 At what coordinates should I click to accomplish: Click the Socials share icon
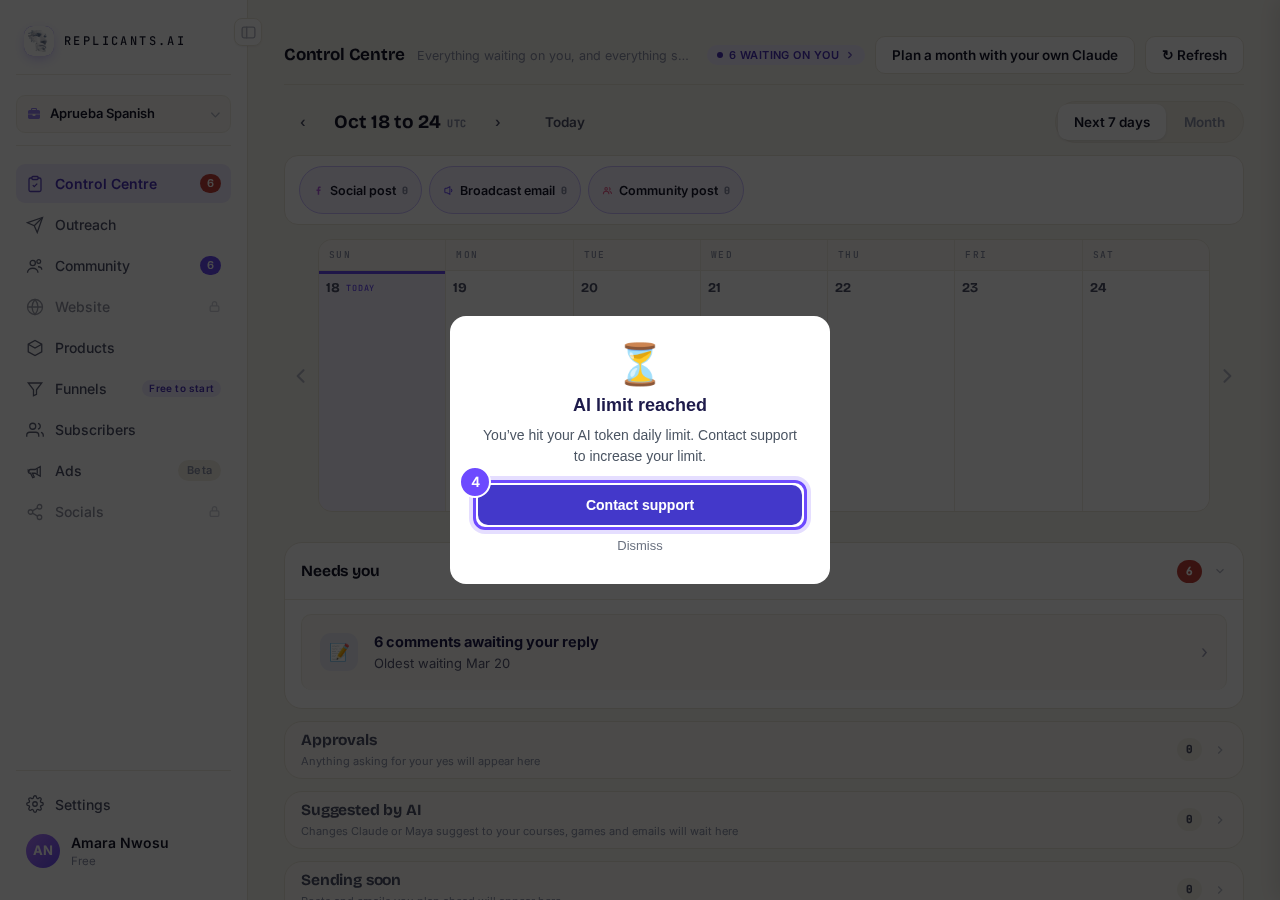tap(35, 512)
